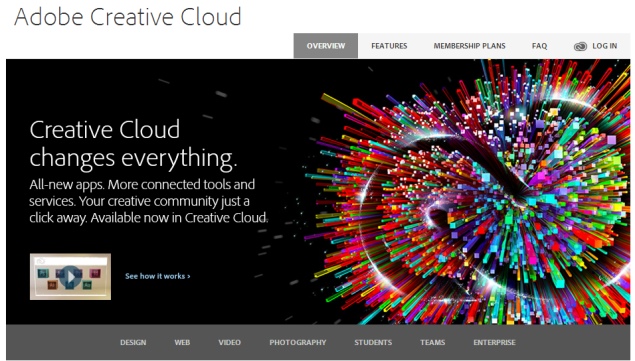
Task: Follow the 'See how it works' link
Action: 158,276
